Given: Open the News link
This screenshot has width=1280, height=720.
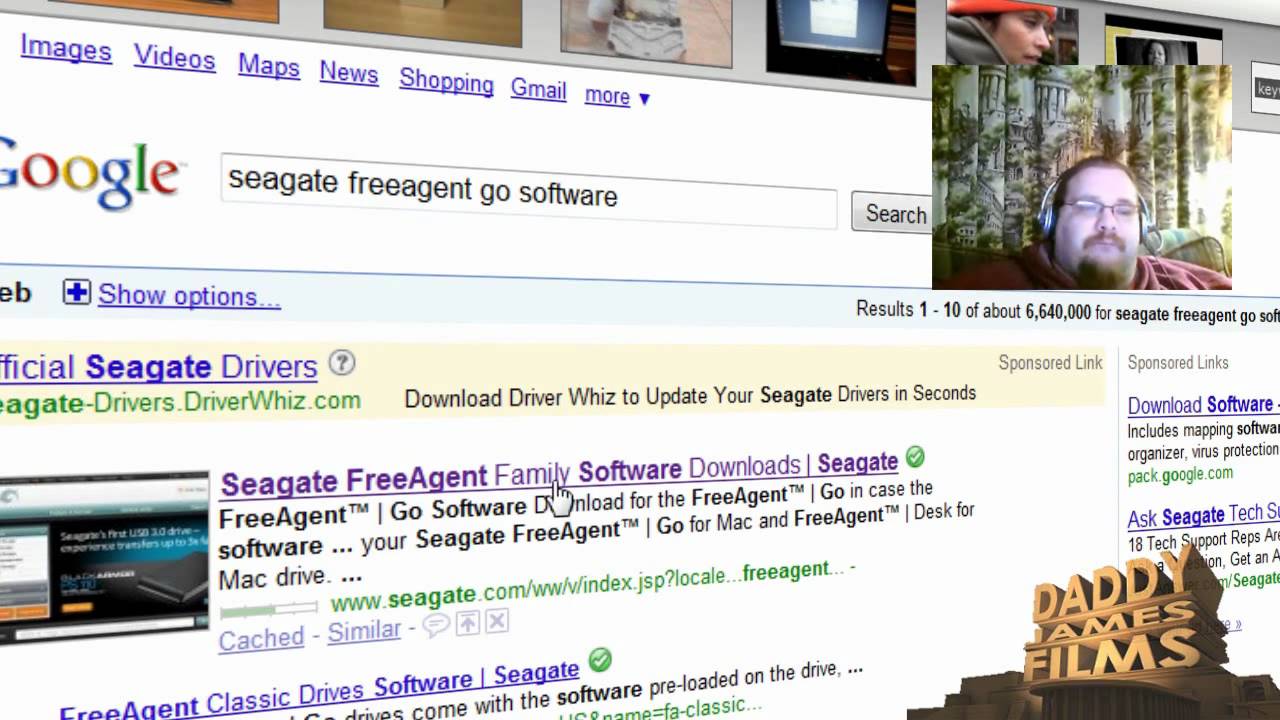Looking at the screenshot, I should click(x=349, y=73).
